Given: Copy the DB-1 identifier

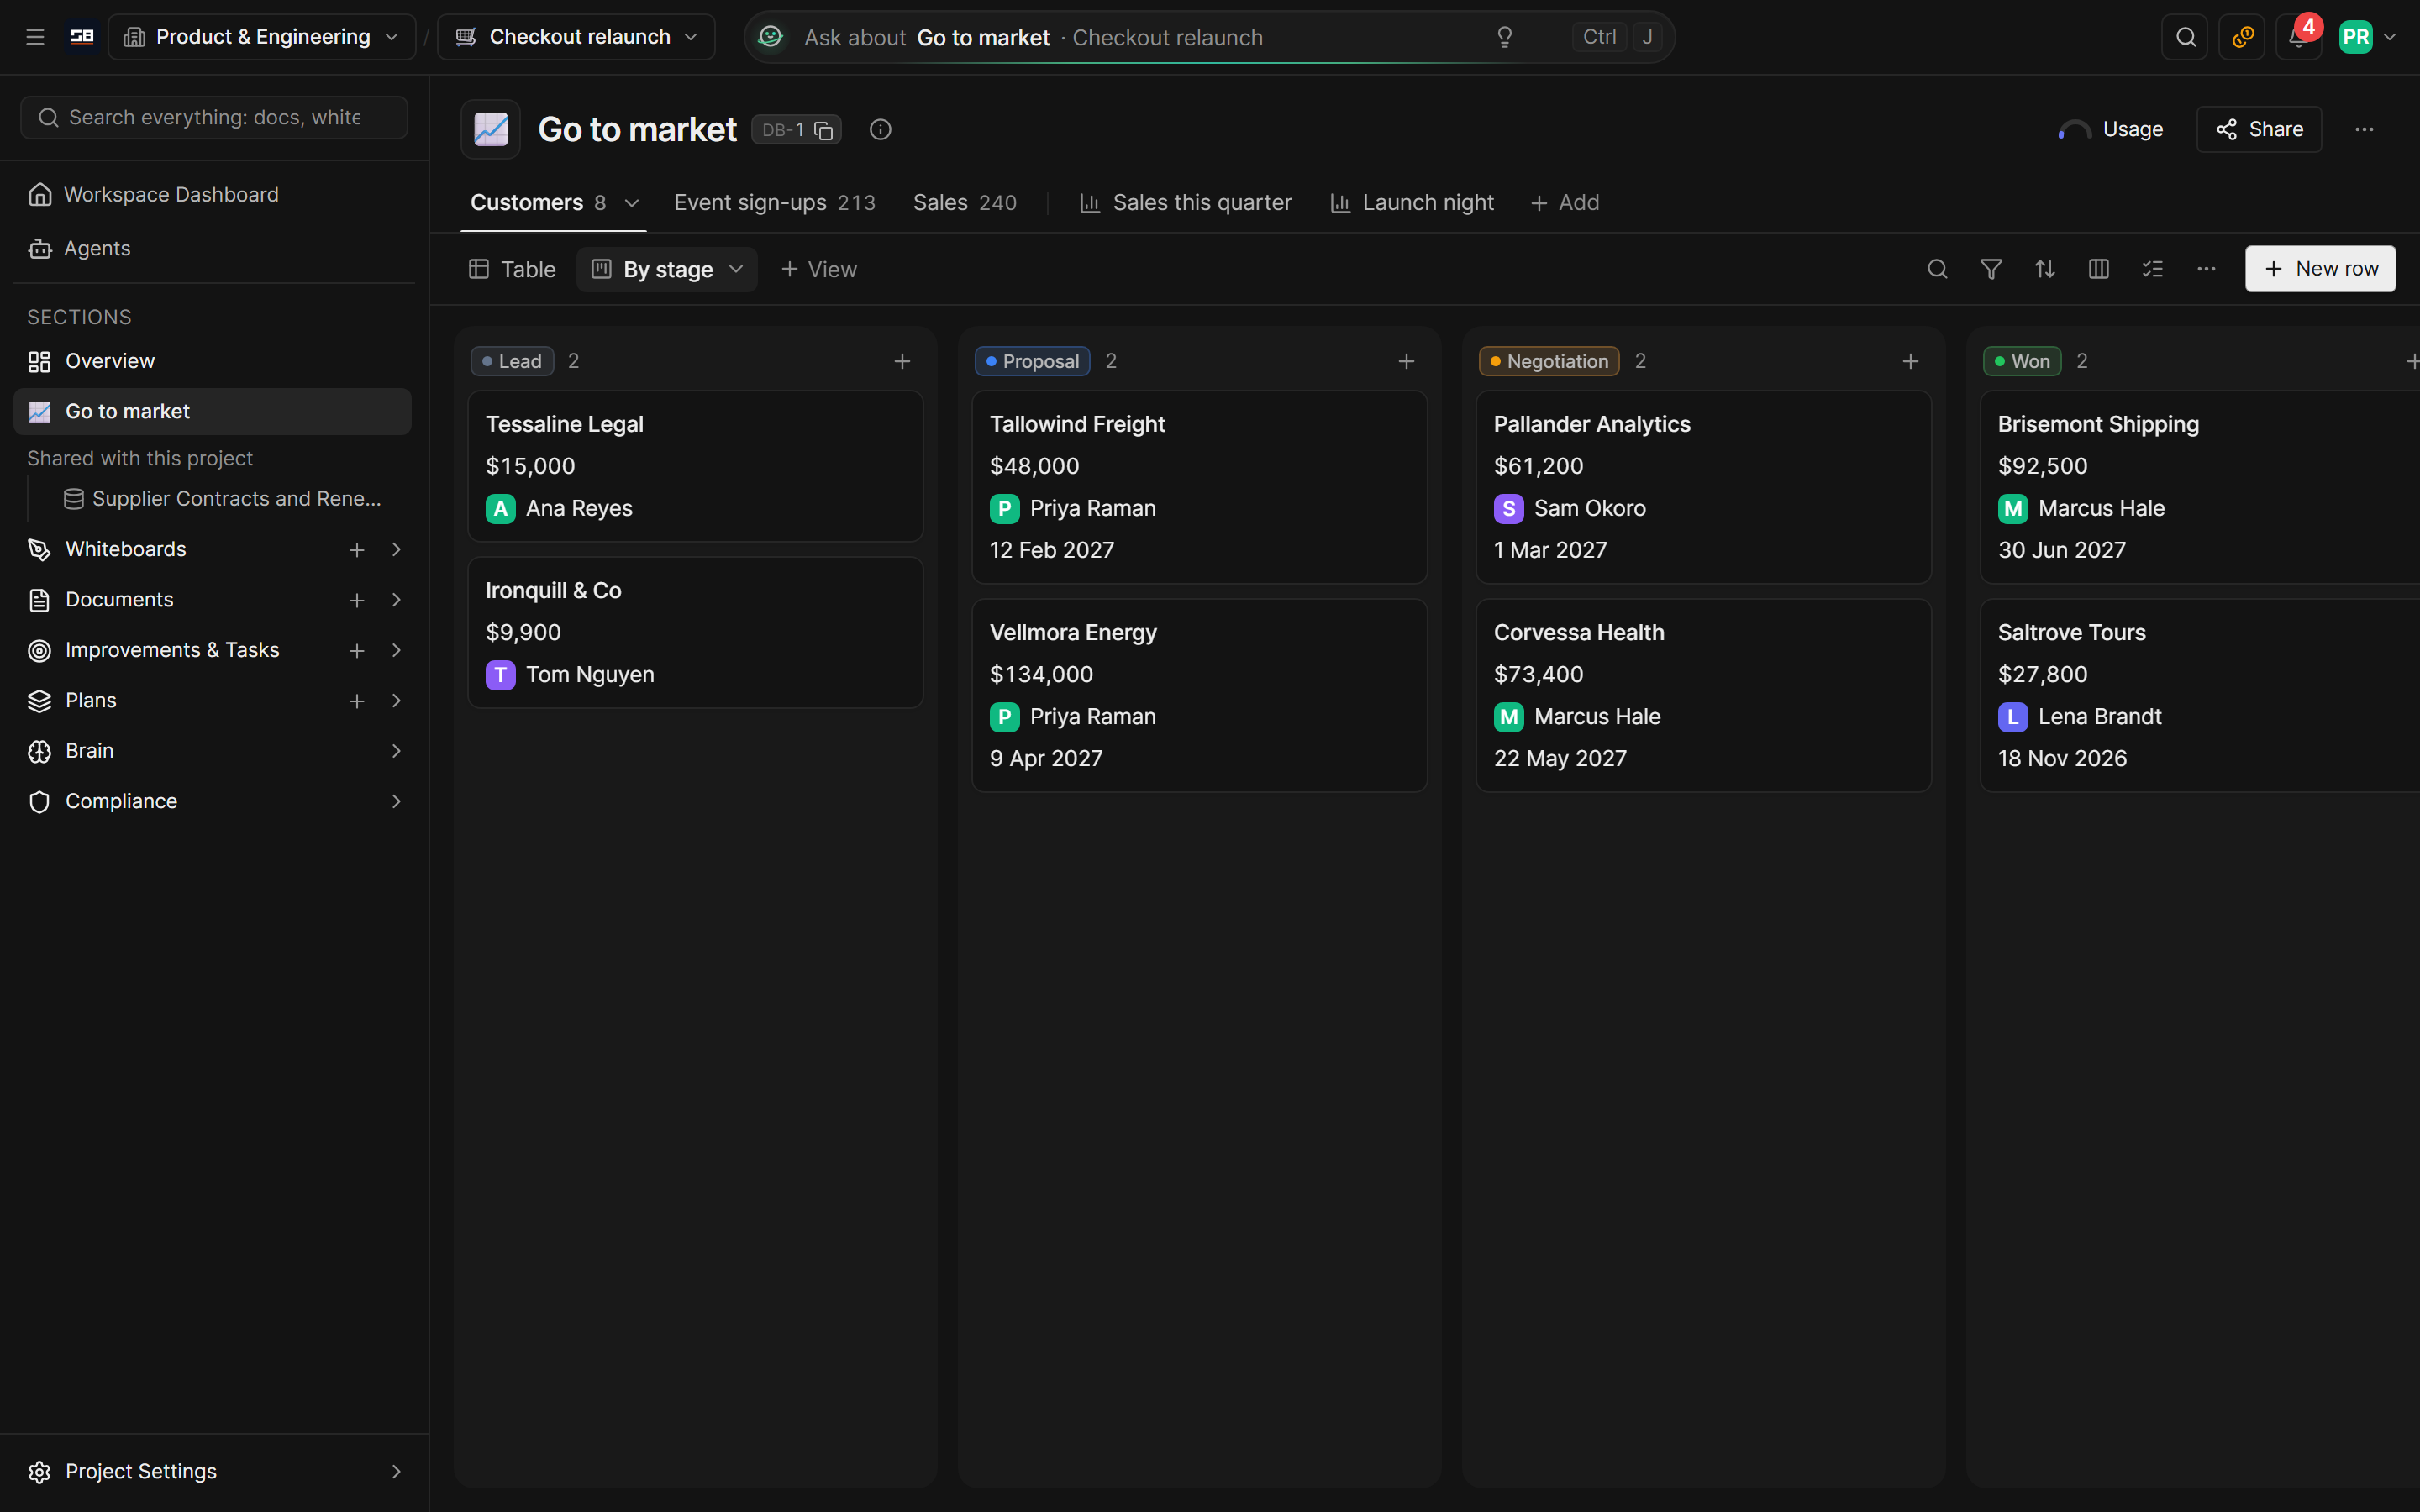Looking at the screenshot, I should (824, 130).
